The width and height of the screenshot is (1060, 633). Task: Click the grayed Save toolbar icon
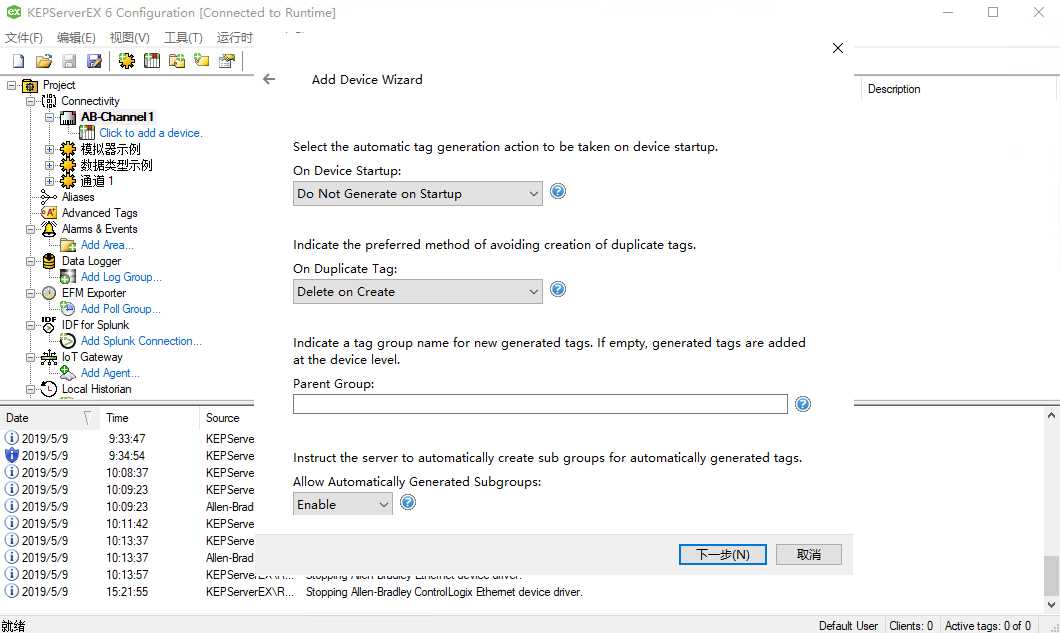tap(69, 61)
